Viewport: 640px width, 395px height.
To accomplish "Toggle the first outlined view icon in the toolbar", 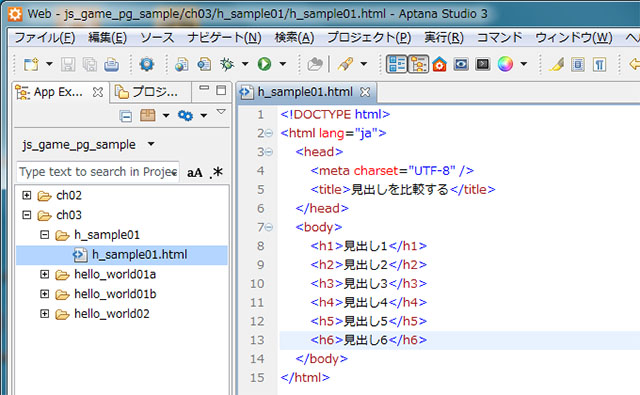I will pos(397,64).
